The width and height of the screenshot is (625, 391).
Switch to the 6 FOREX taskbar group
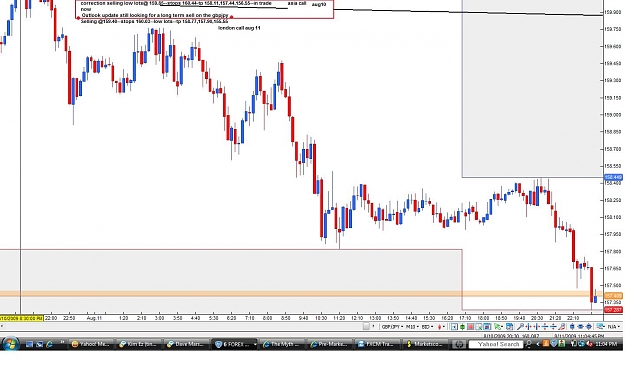point(235,344)
